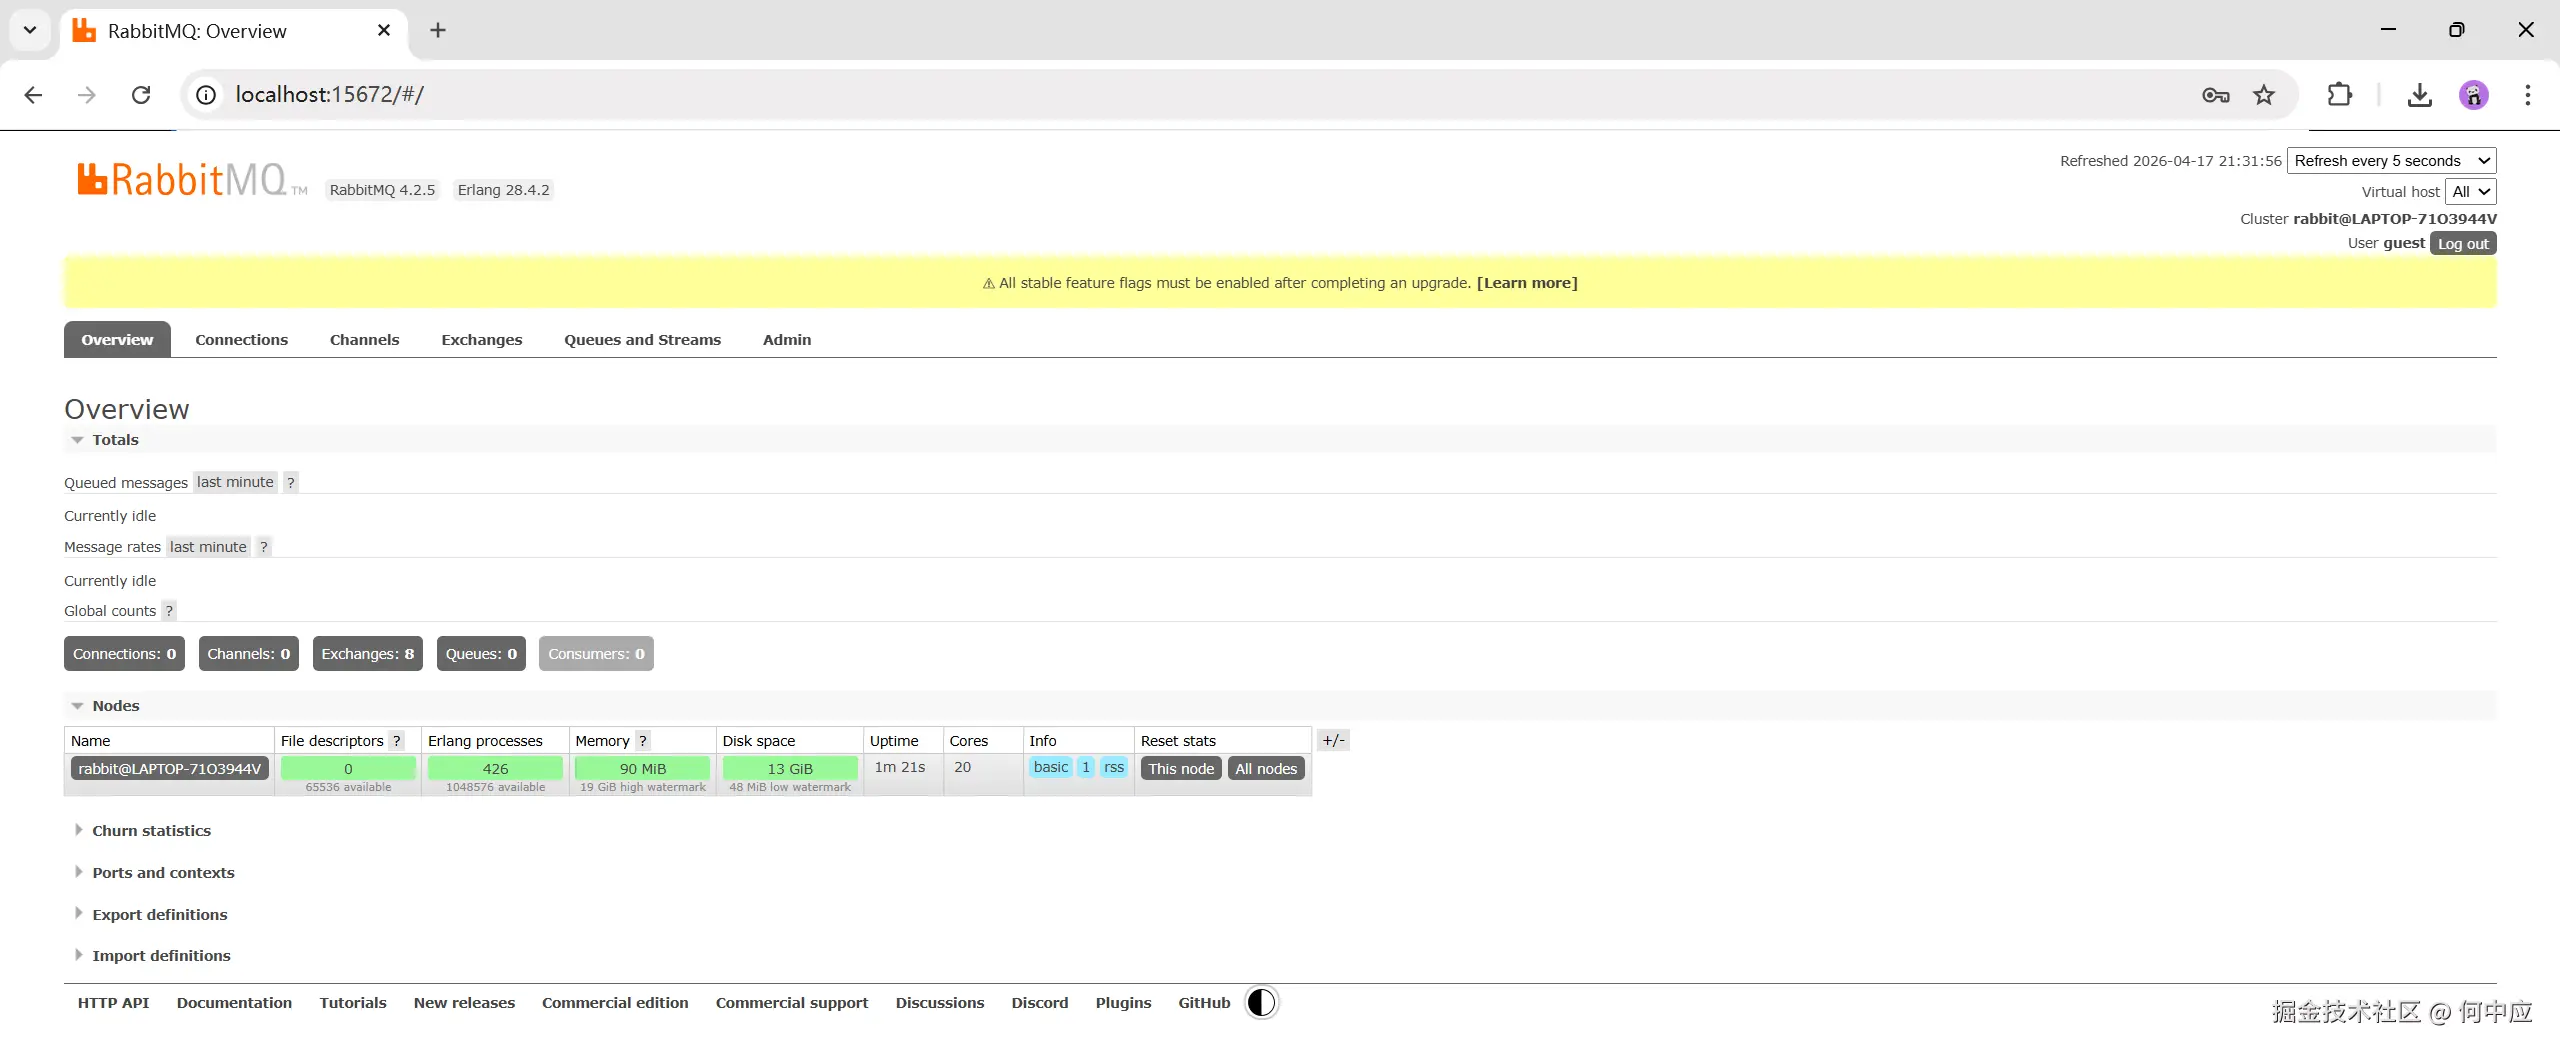
Task: Close the RabbitMQ: Overview browser tab
Action: [384, 30]
